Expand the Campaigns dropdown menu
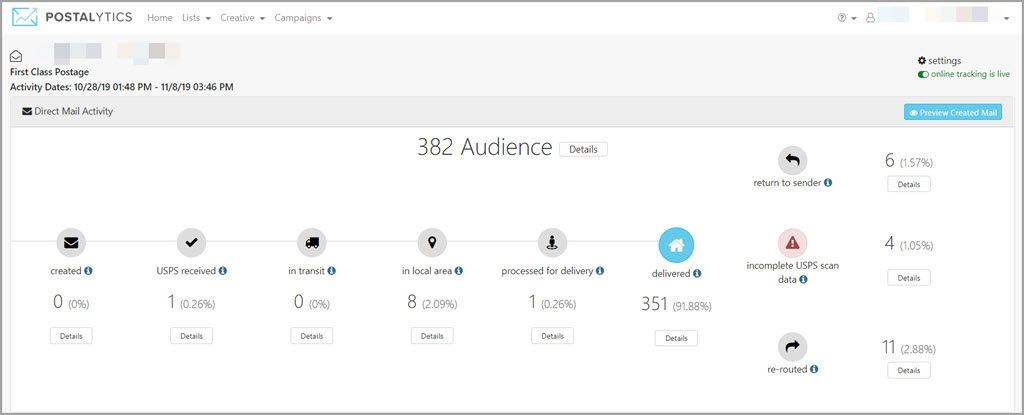Image resolution: width=1024 pixels, height=415 pixels. pyautogui.click(x=303, y=18)
